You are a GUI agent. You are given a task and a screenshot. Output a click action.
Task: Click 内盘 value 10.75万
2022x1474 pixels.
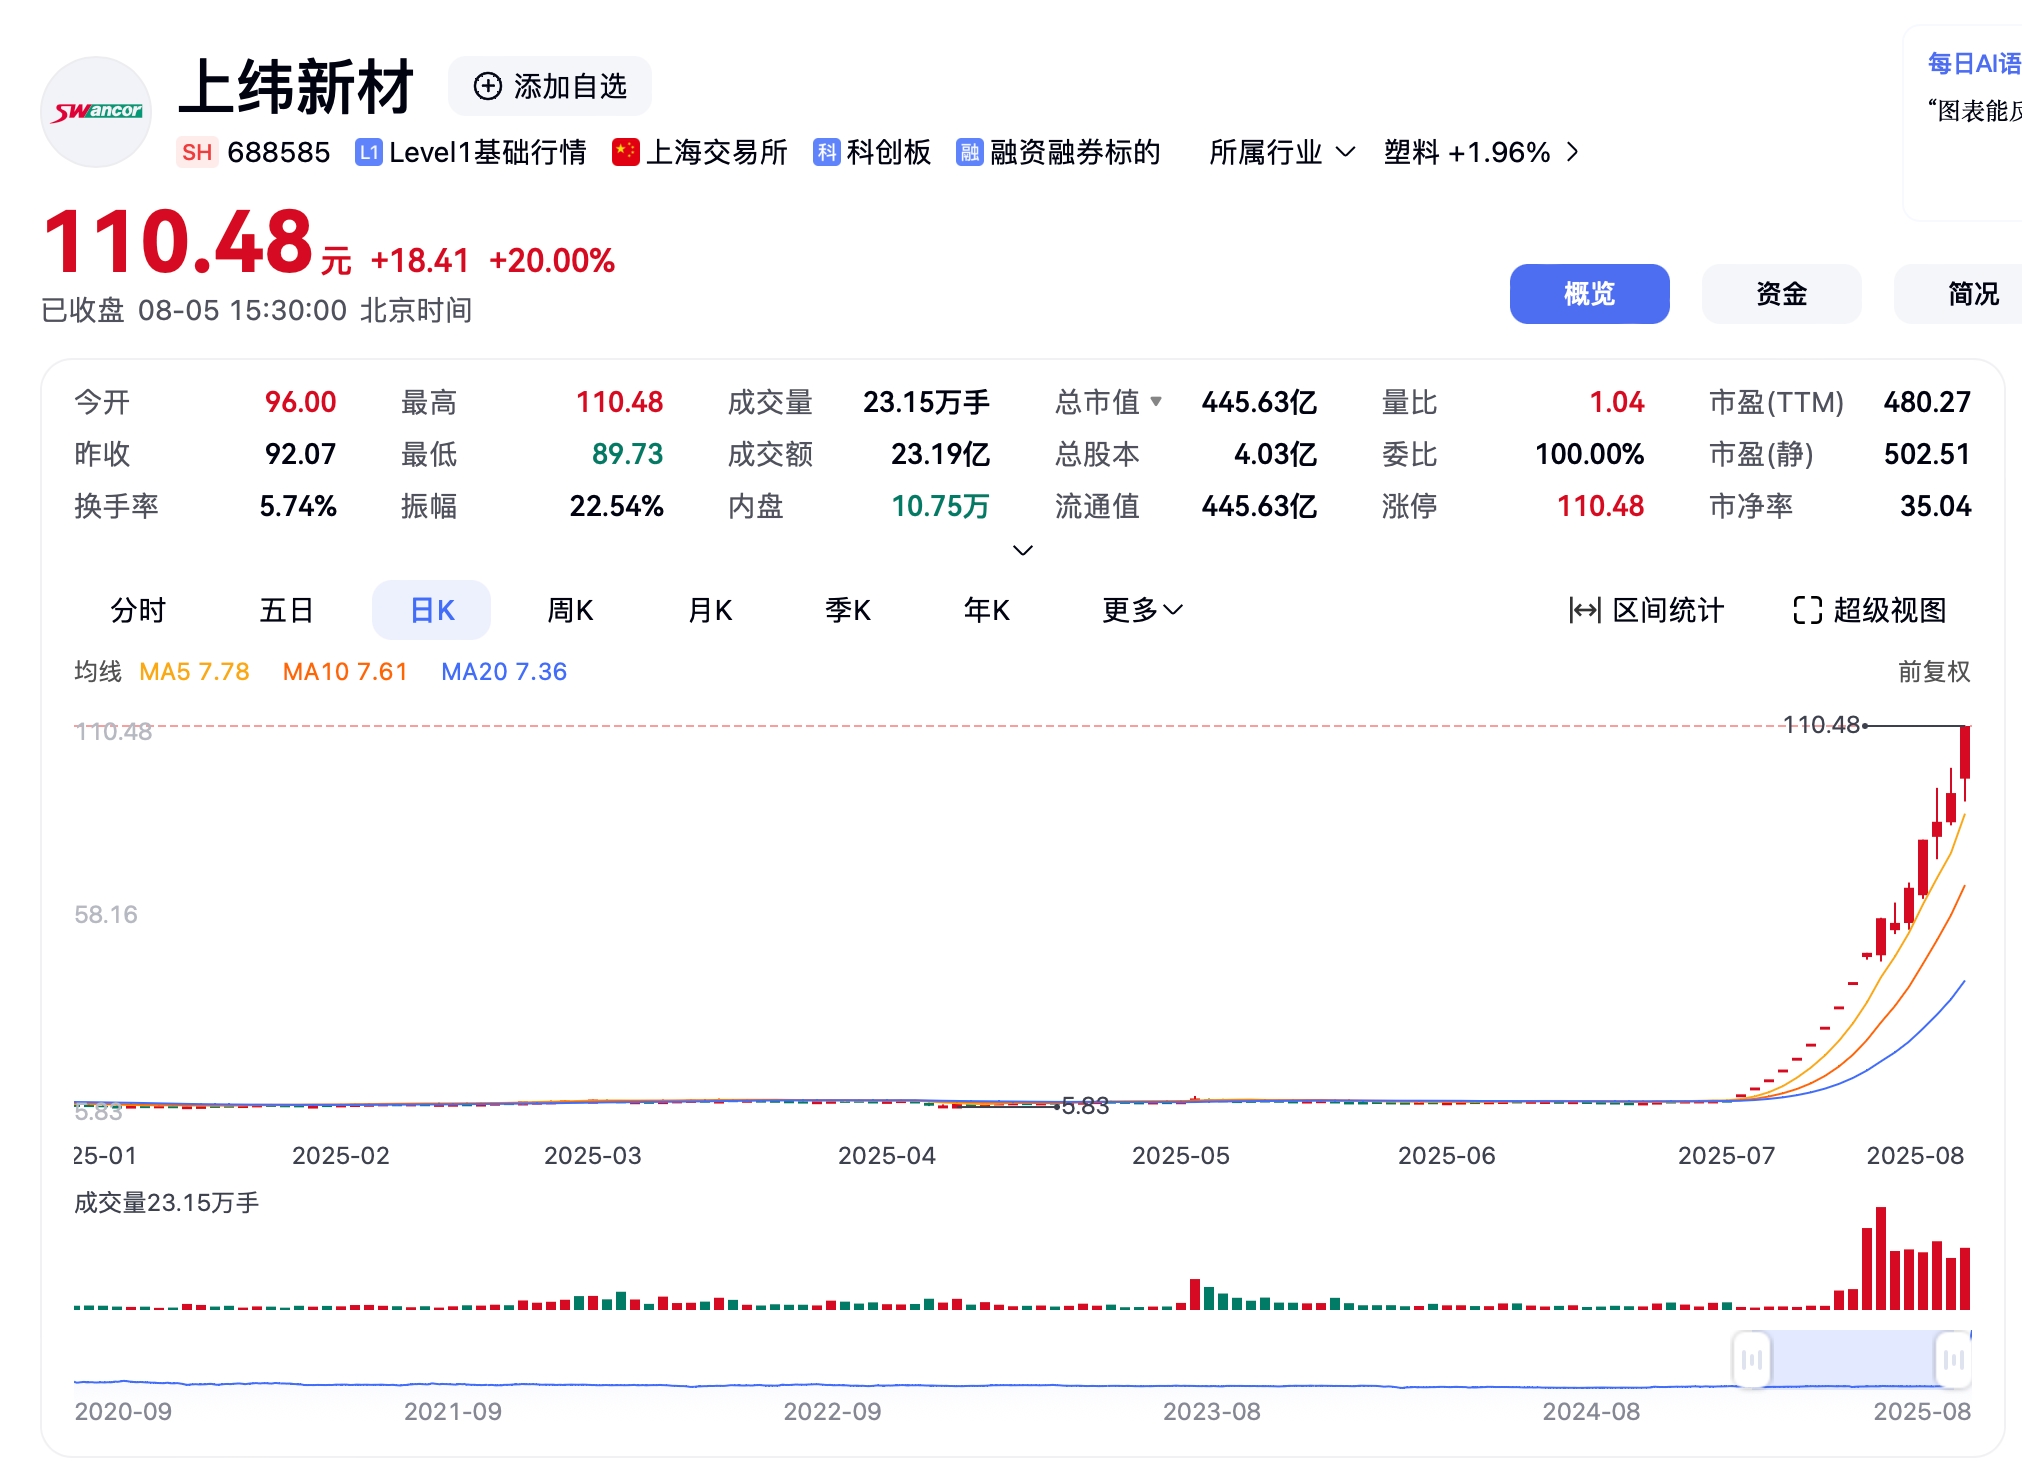coord(940,506)
